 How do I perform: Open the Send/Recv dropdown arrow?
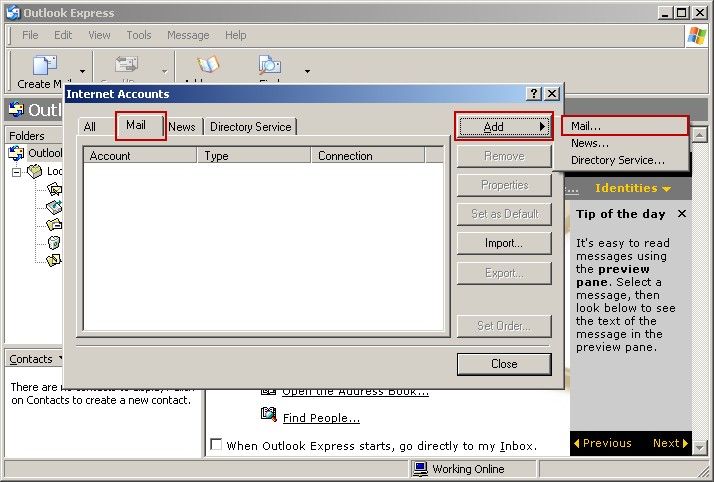(x=164, y=71)
